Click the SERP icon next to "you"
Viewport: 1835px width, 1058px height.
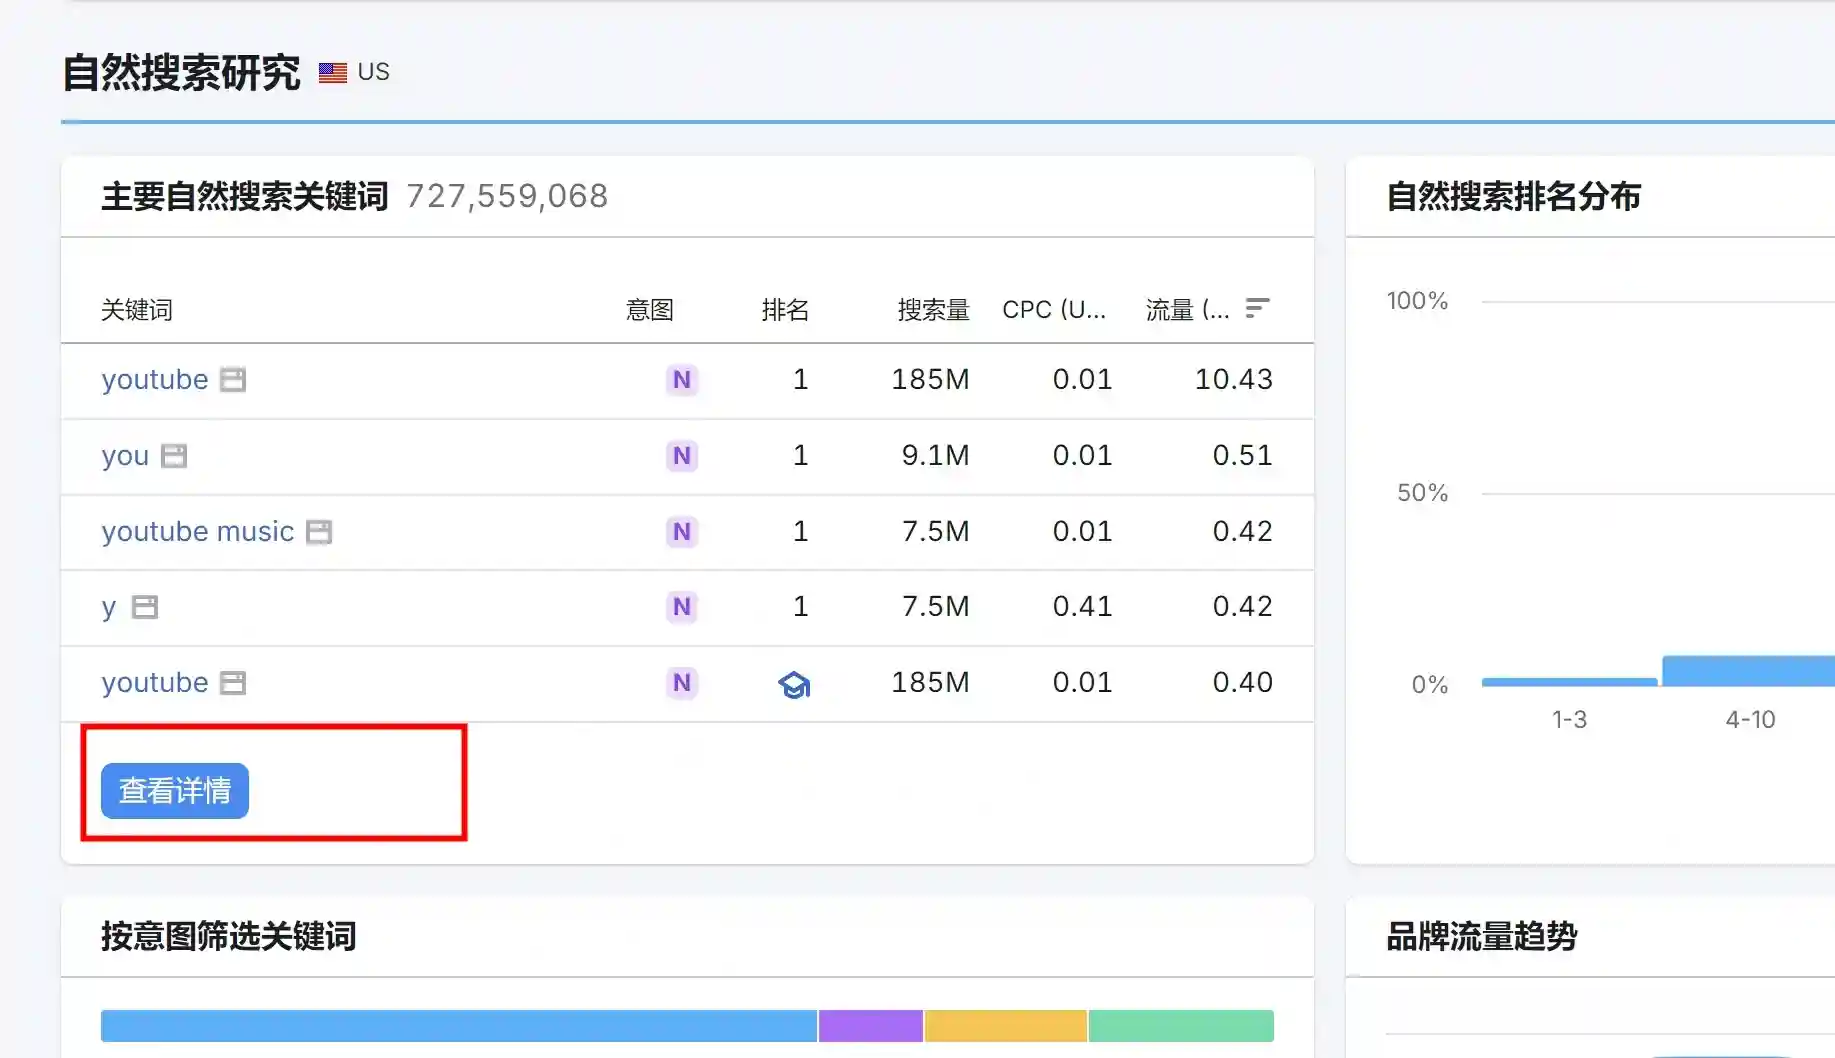[174, 456]
